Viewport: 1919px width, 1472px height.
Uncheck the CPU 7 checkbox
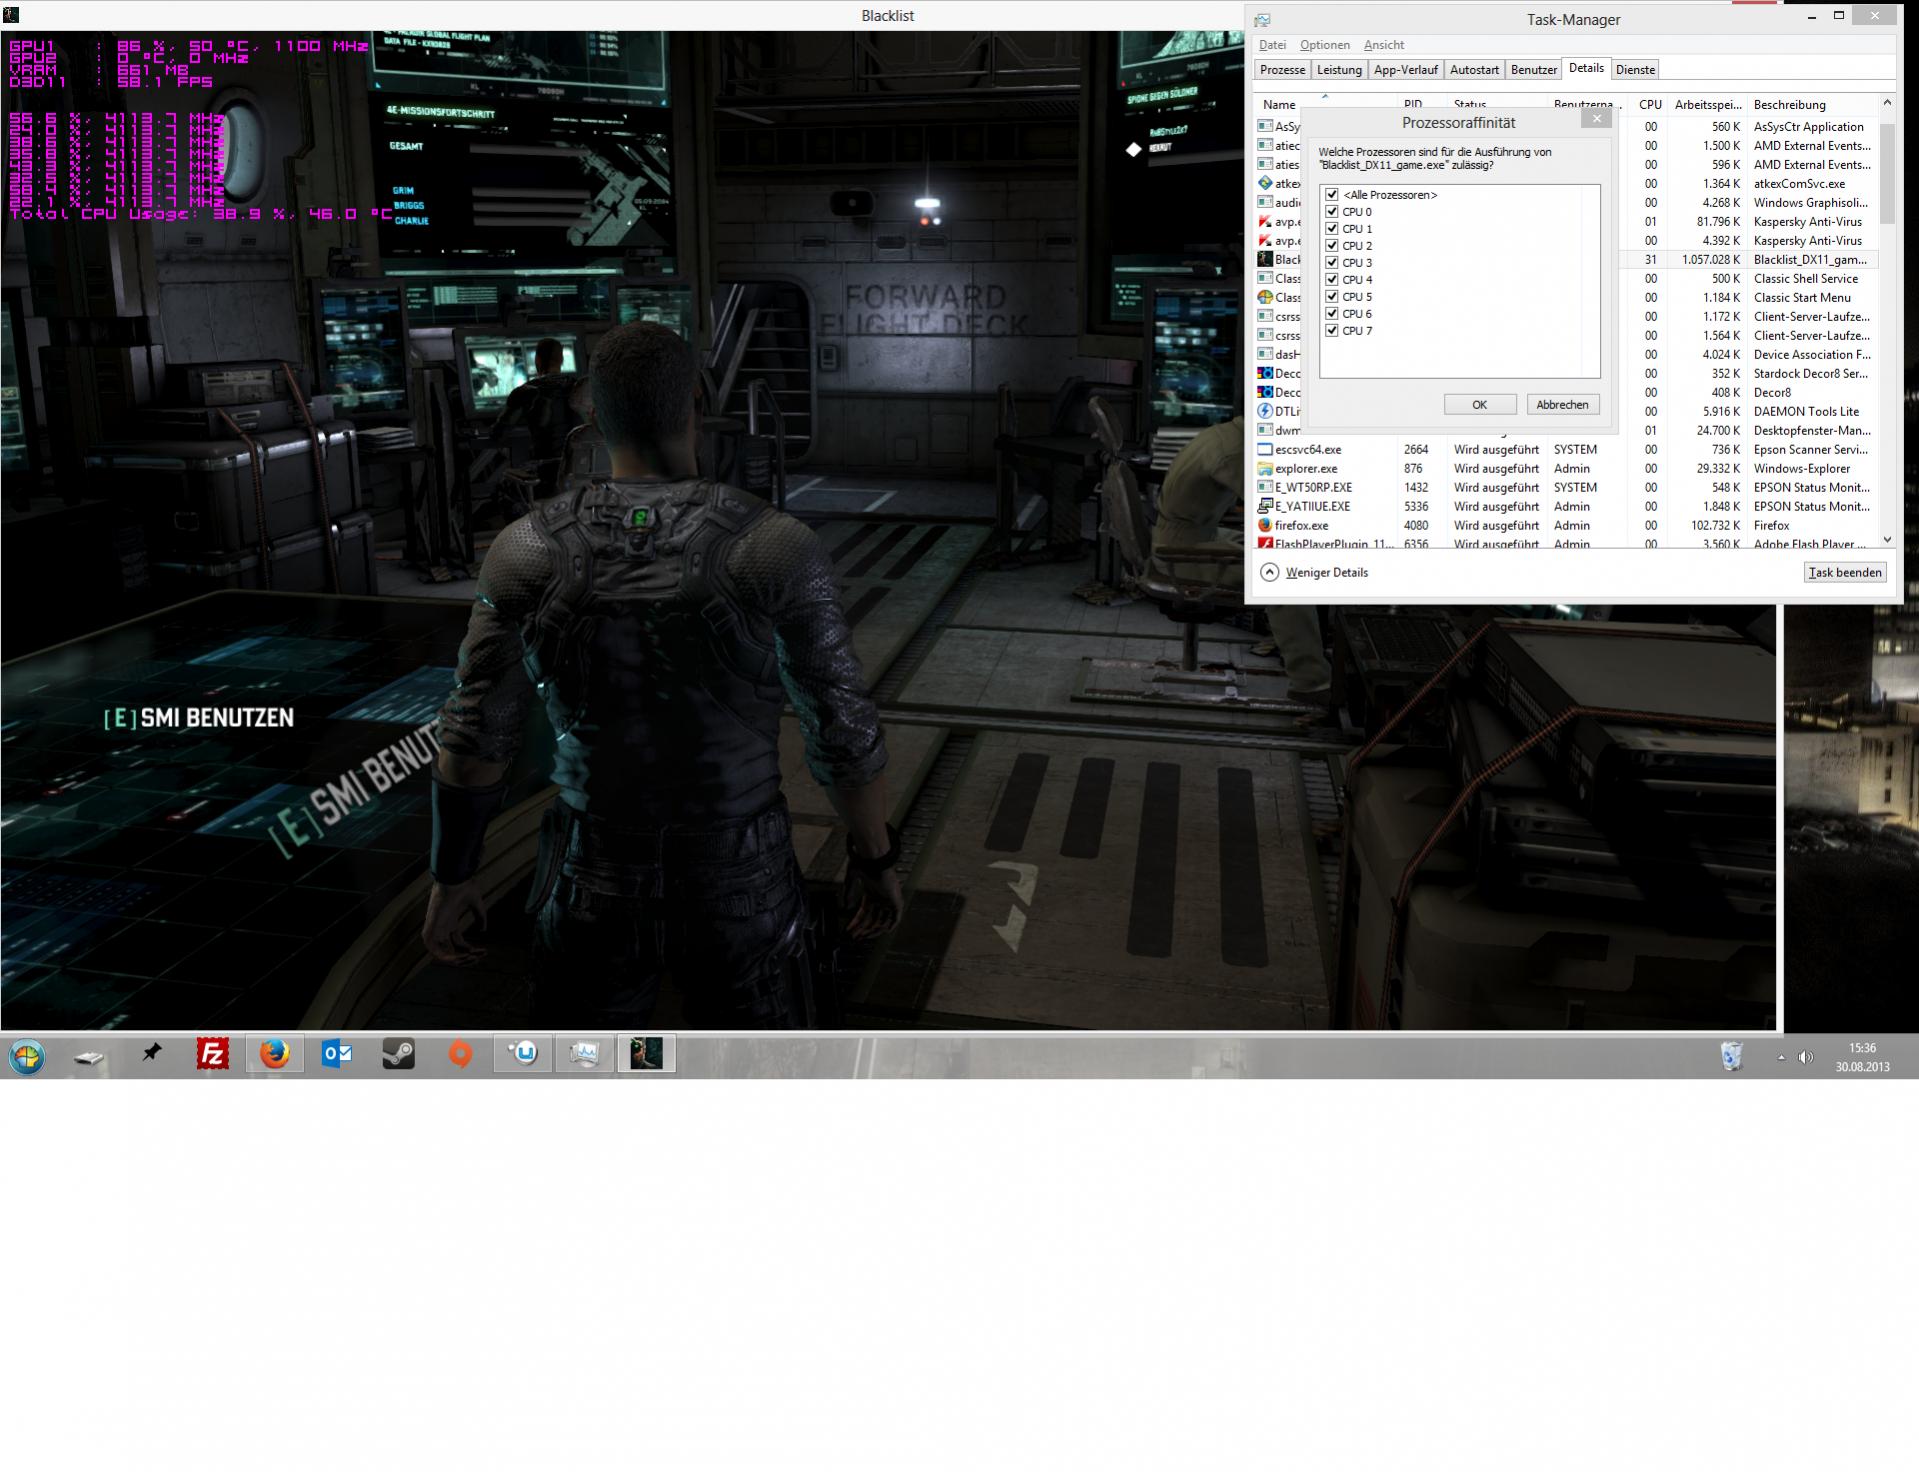click(1332, 331)
